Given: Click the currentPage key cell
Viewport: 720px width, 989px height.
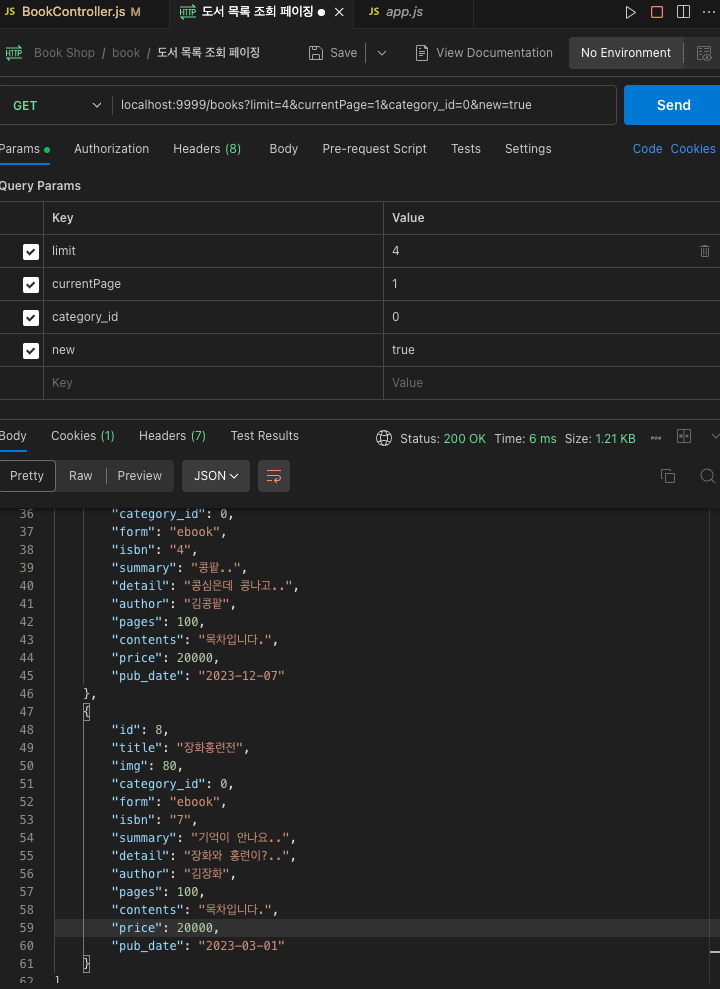Looking at the screenshot, I should (213, 284).
